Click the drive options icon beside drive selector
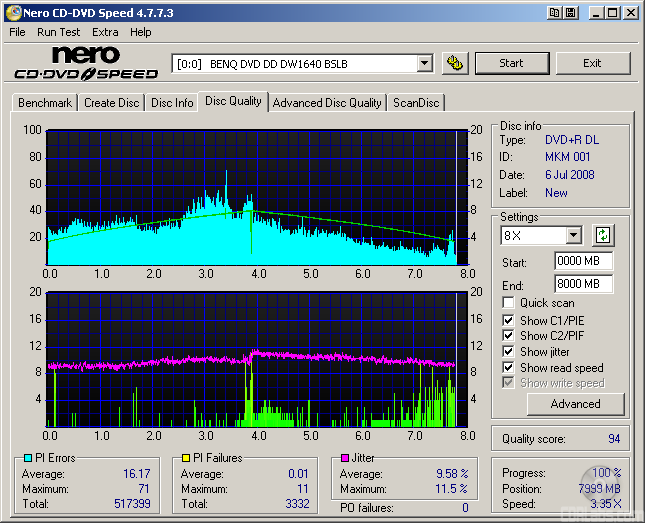The height and width of the screenshot is (523, 645). (x=455, y=63)
